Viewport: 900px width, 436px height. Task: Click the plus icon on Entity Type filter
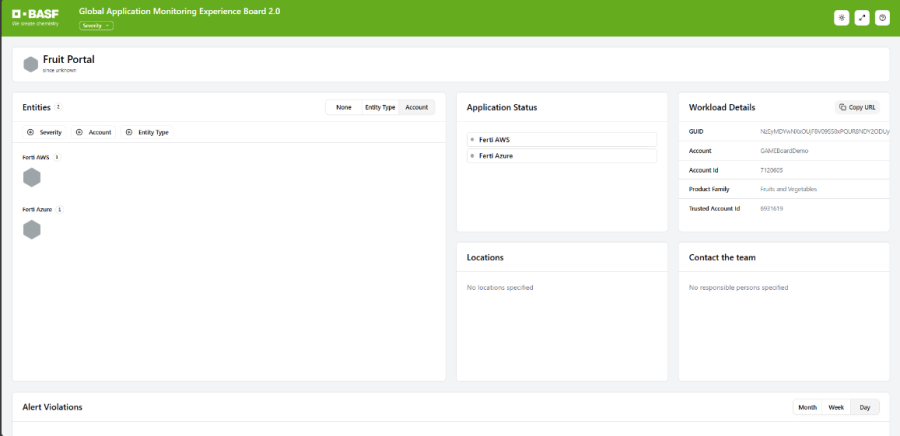[x=129, y=133]
